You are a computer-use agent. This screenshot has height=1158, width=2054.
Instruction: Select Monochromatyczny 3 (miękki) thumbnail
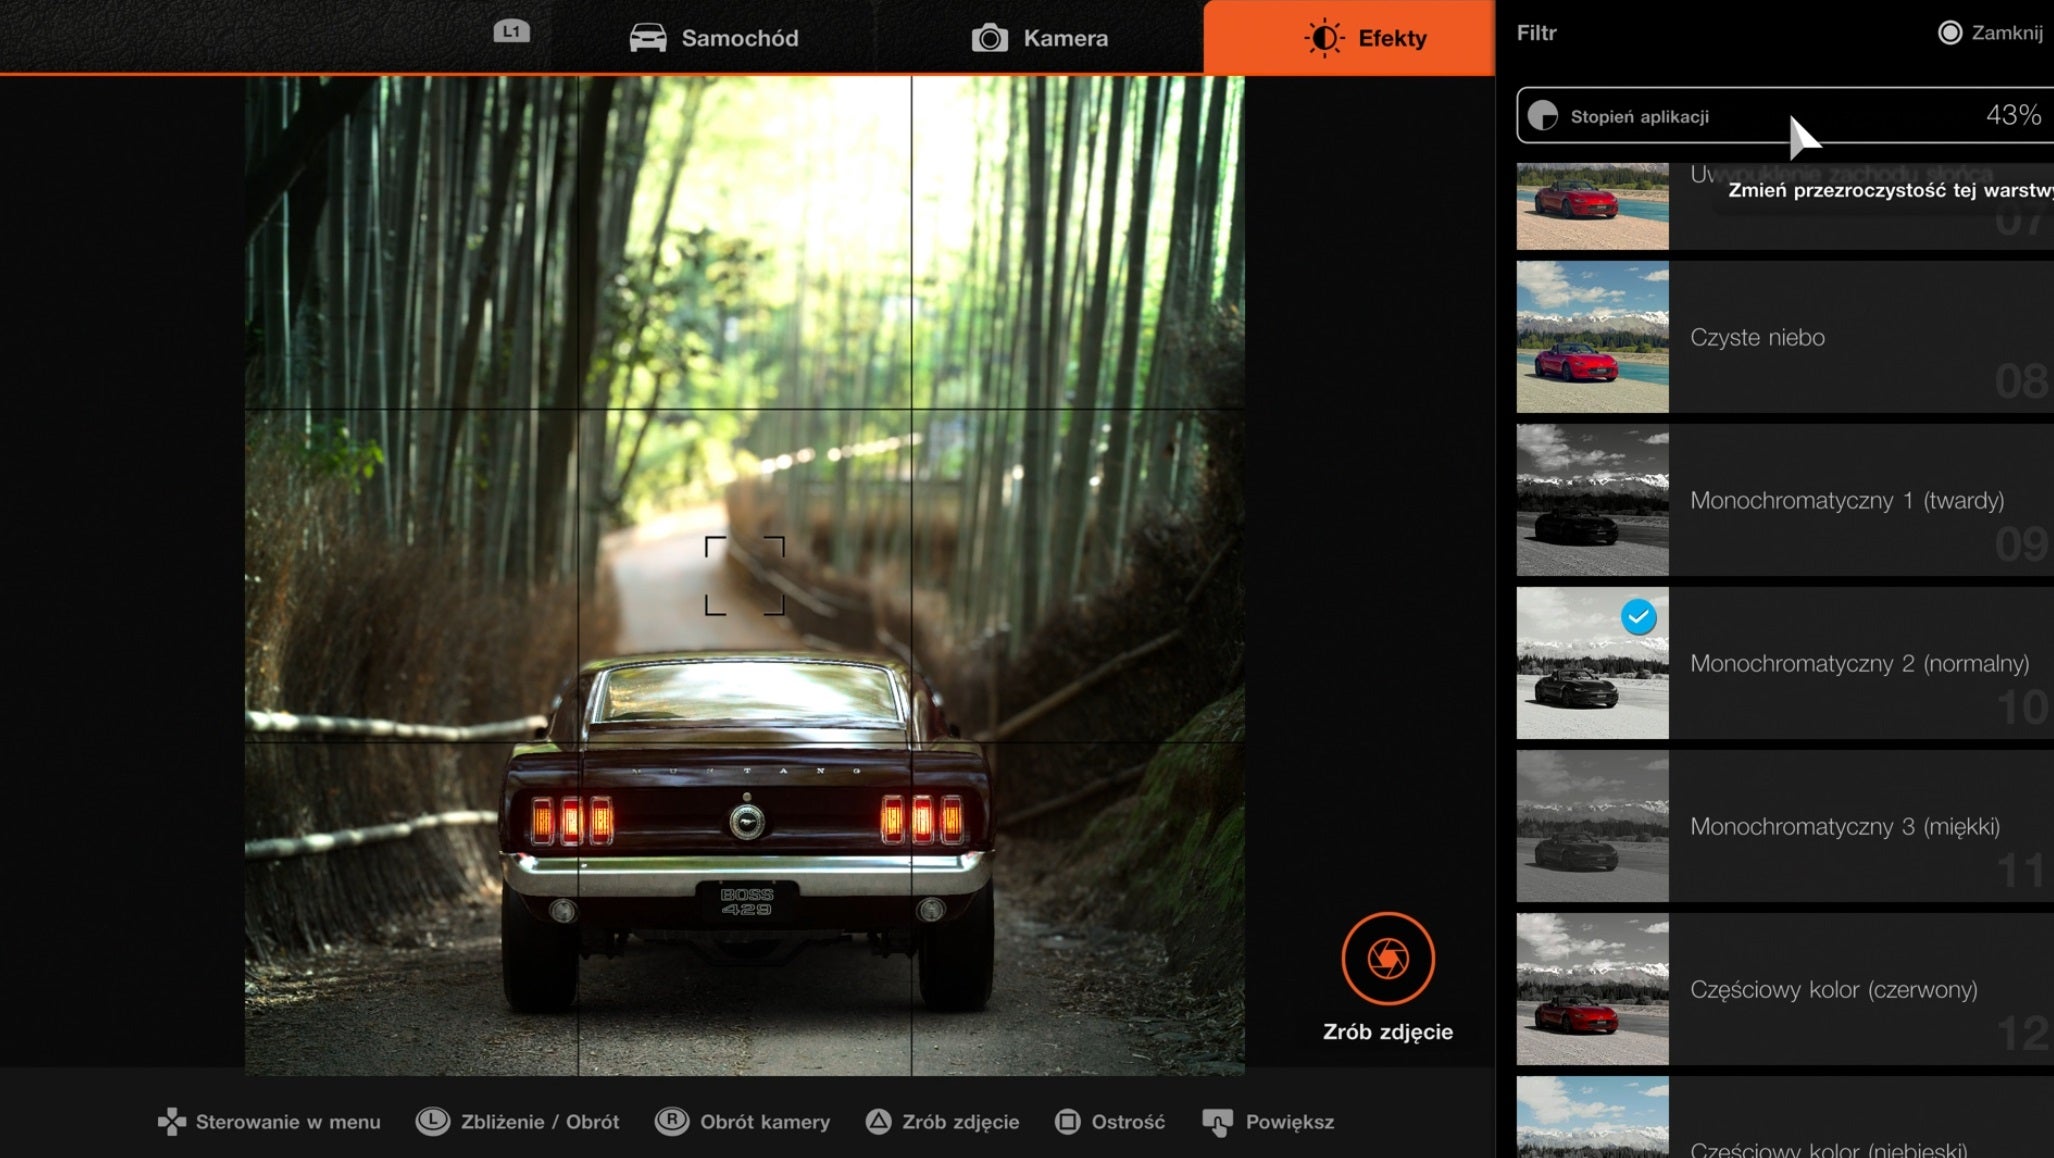(1592, 826)
